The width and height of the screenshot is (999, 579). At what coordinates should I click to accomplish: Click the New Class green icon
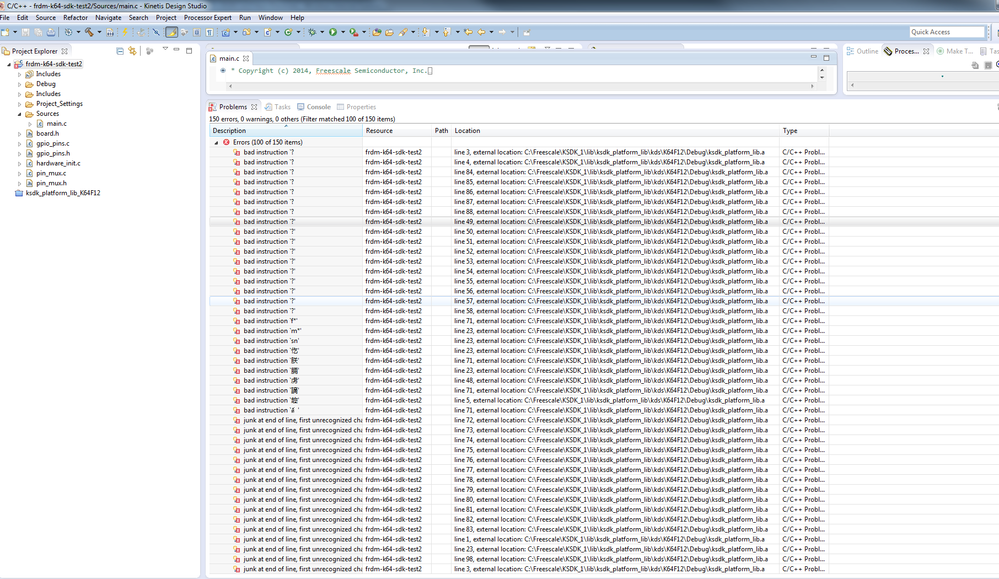click(289, 32)
